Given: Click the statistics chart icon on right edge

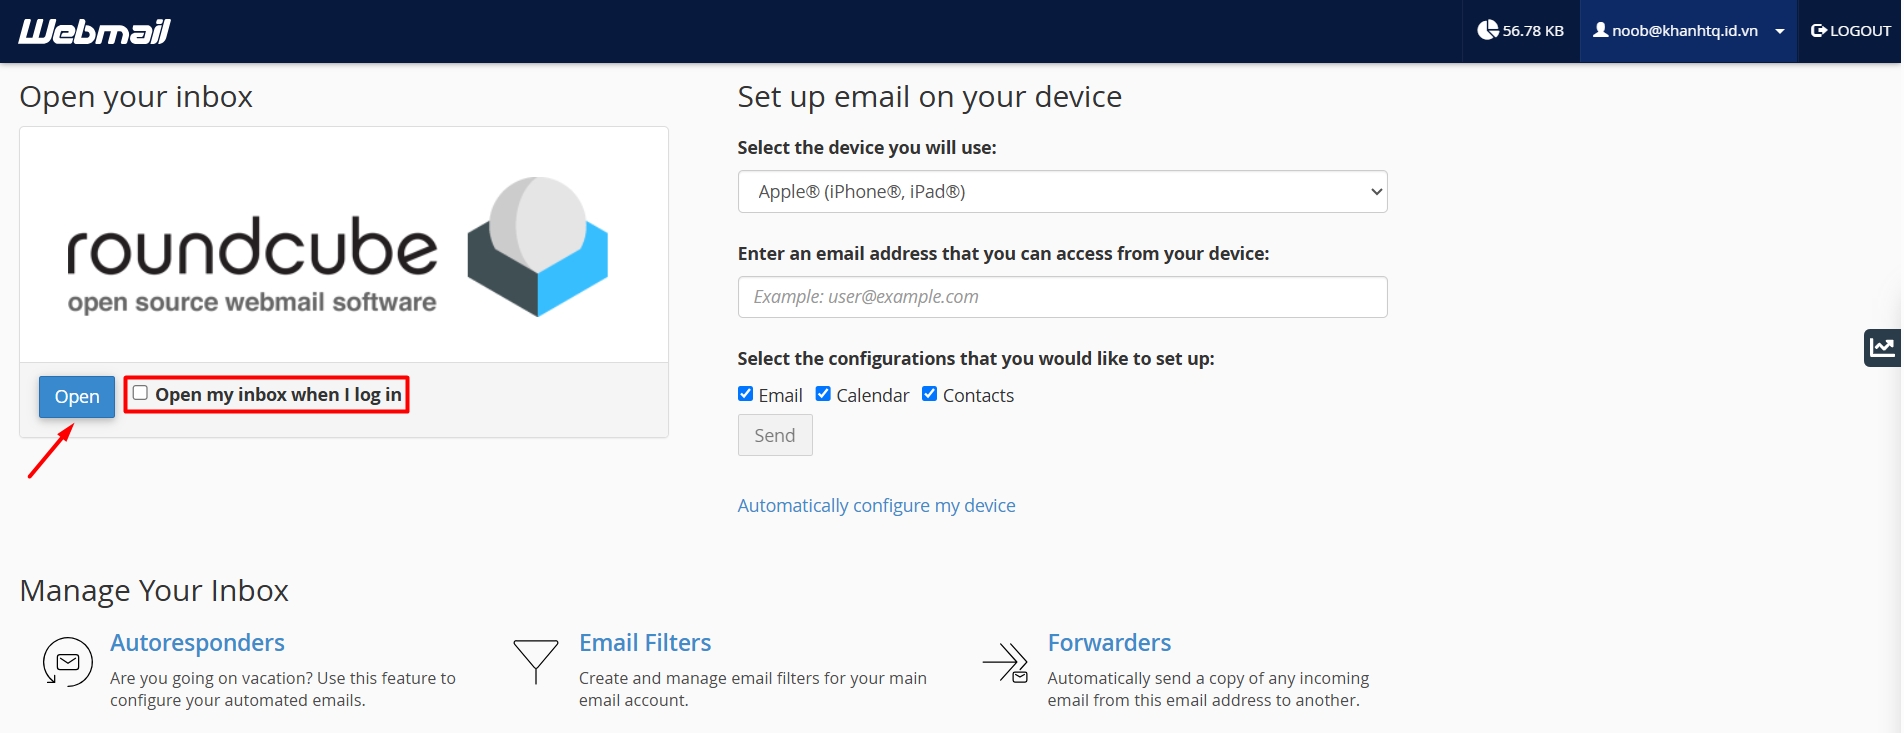Looking at the screenshot, I should click(x=1882, y=347).
